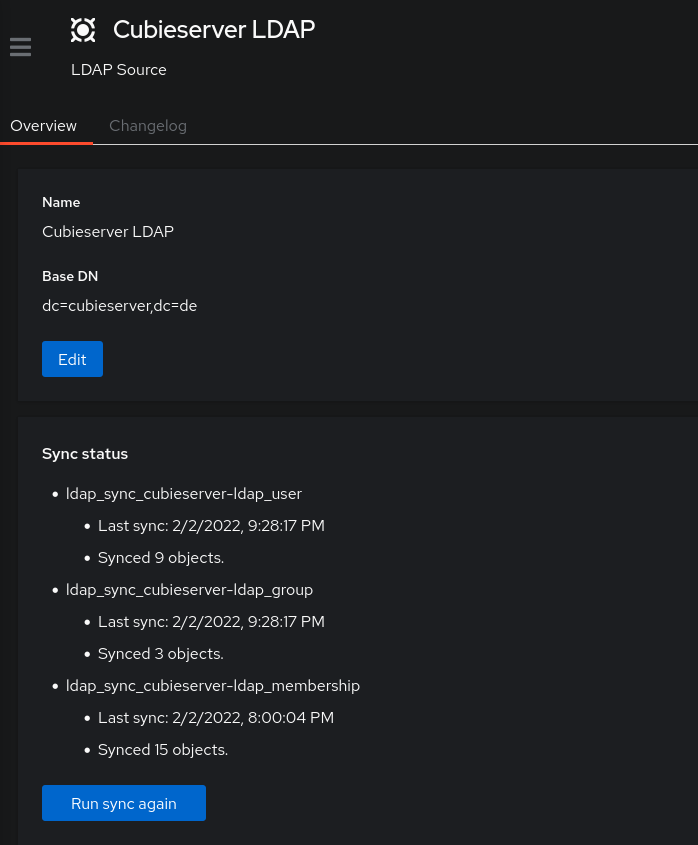Open the hamburger sidebar menu
The image size is (698, 845).
pos(20,47)
